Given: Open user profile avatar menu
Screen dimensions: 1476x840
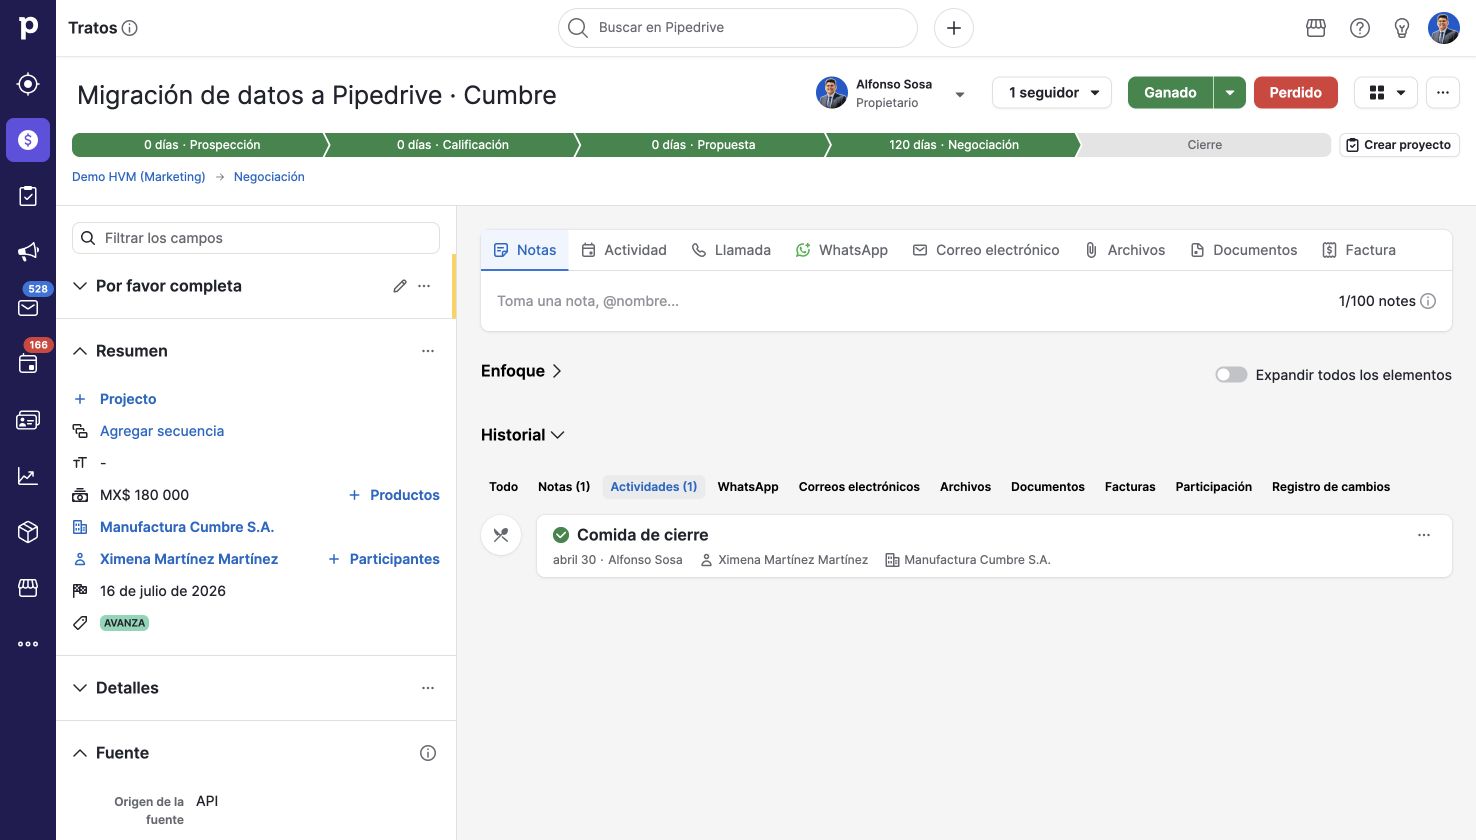Looking at the screenshot, I should click(1444, 28).
